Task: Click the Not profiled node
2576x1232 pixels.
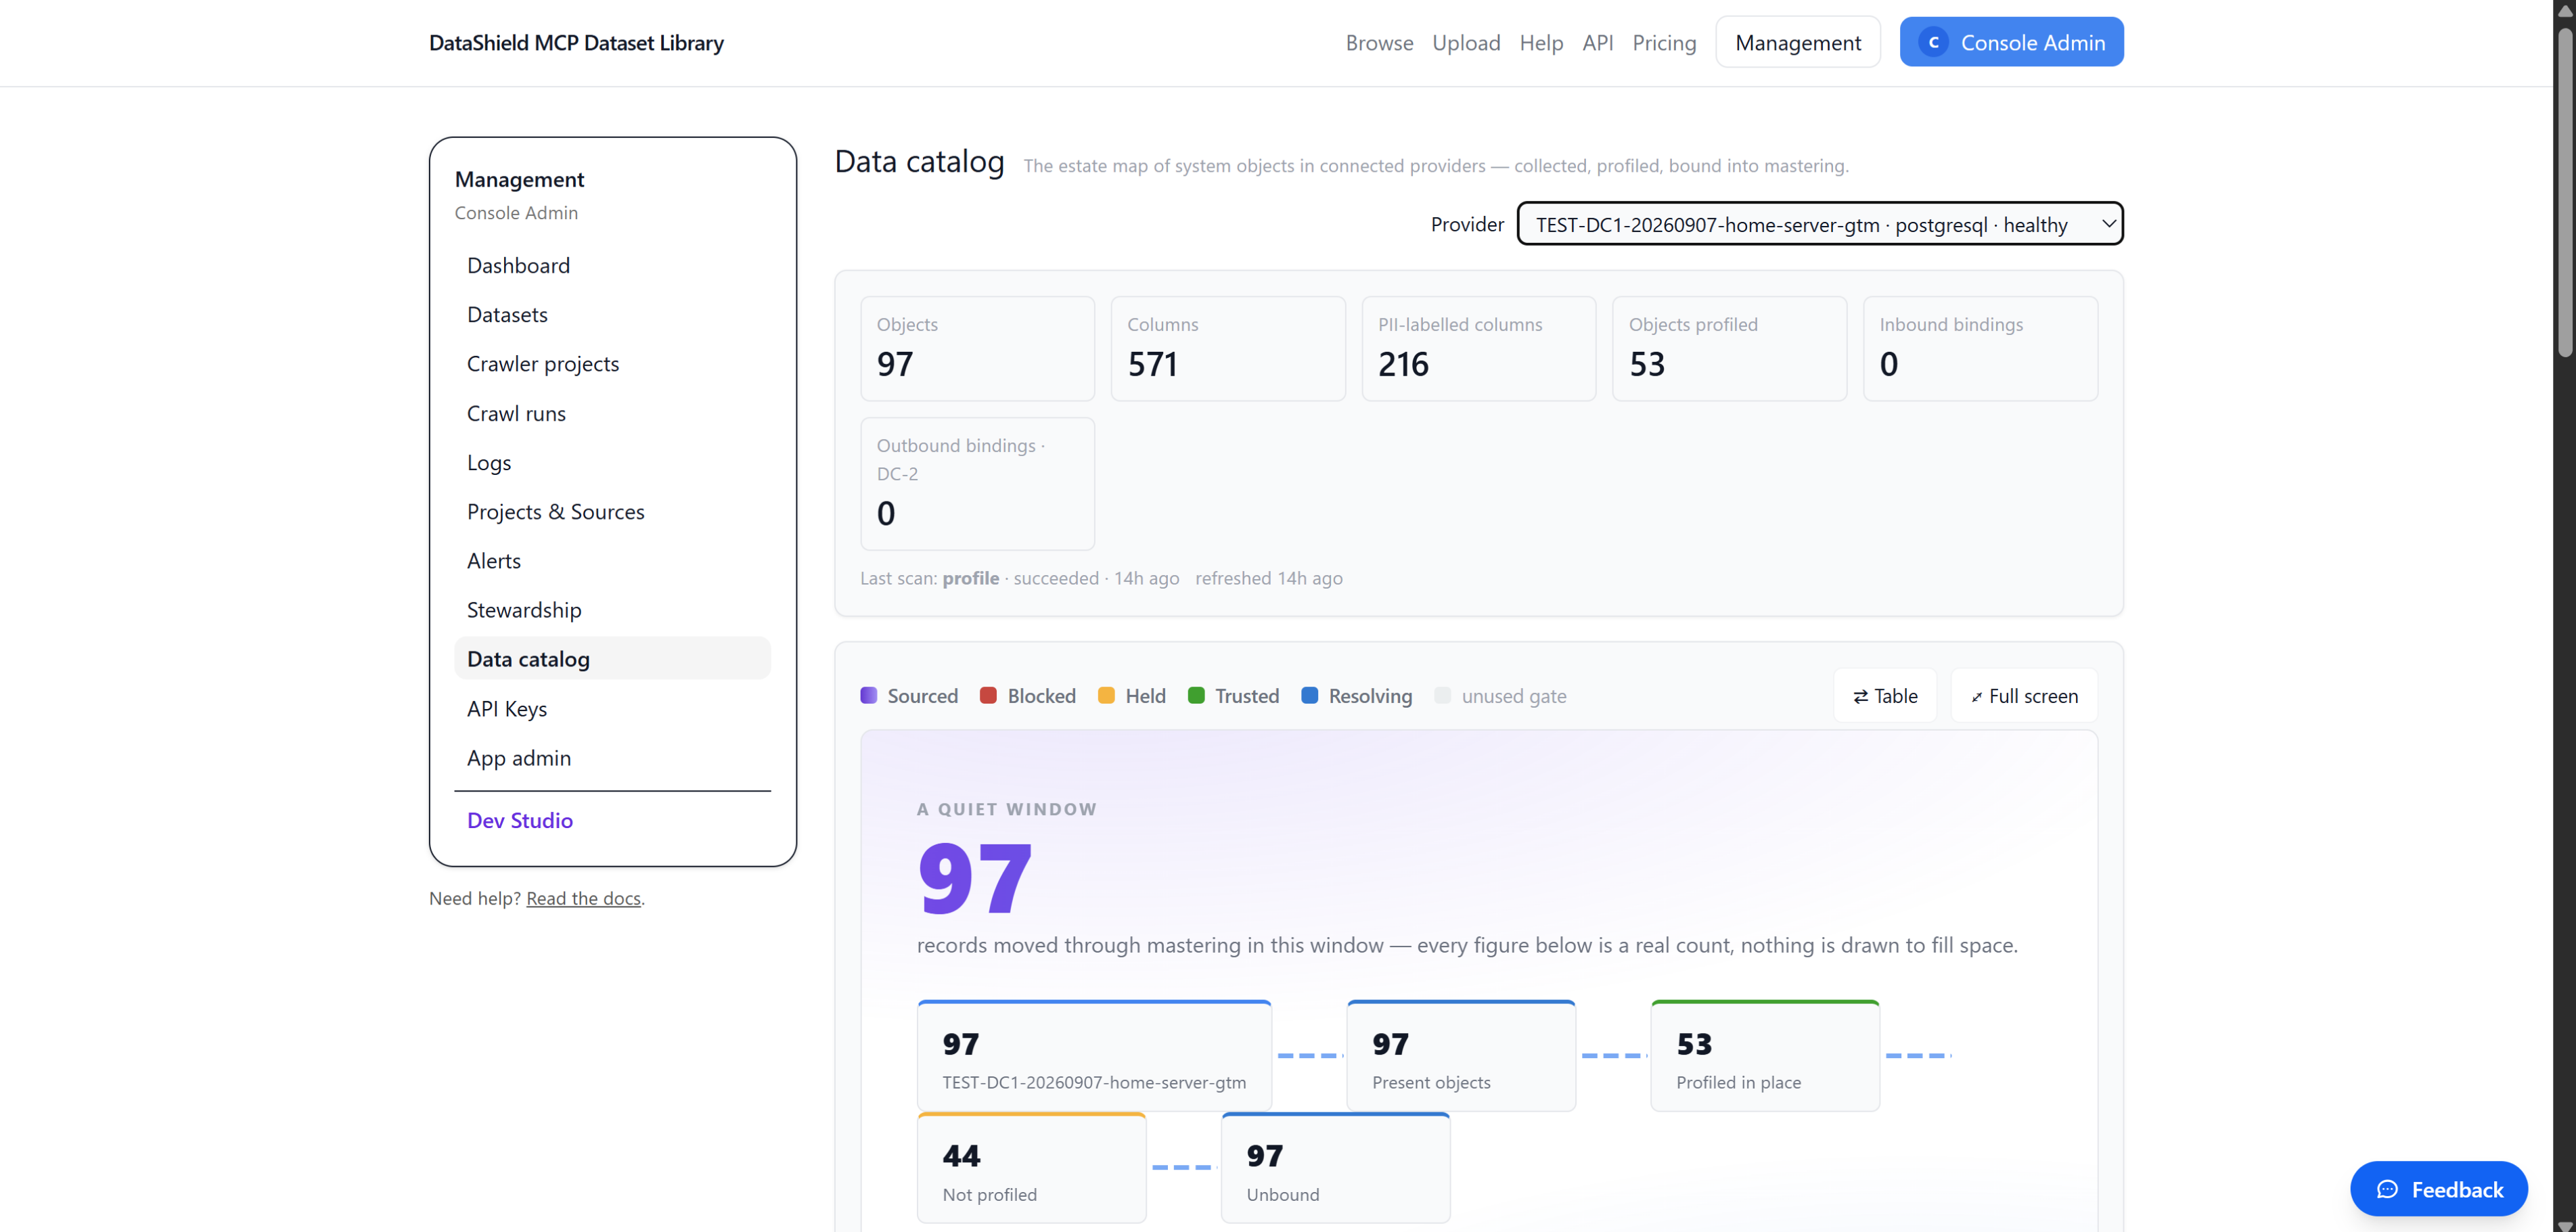Action: point(1031,1167)
